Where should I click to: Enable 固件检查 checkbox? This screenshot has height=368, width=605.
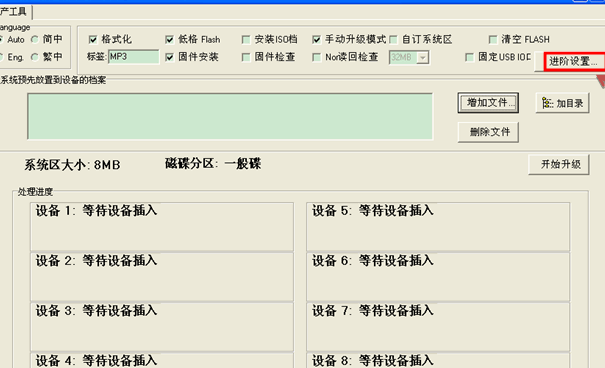point(246,57)
